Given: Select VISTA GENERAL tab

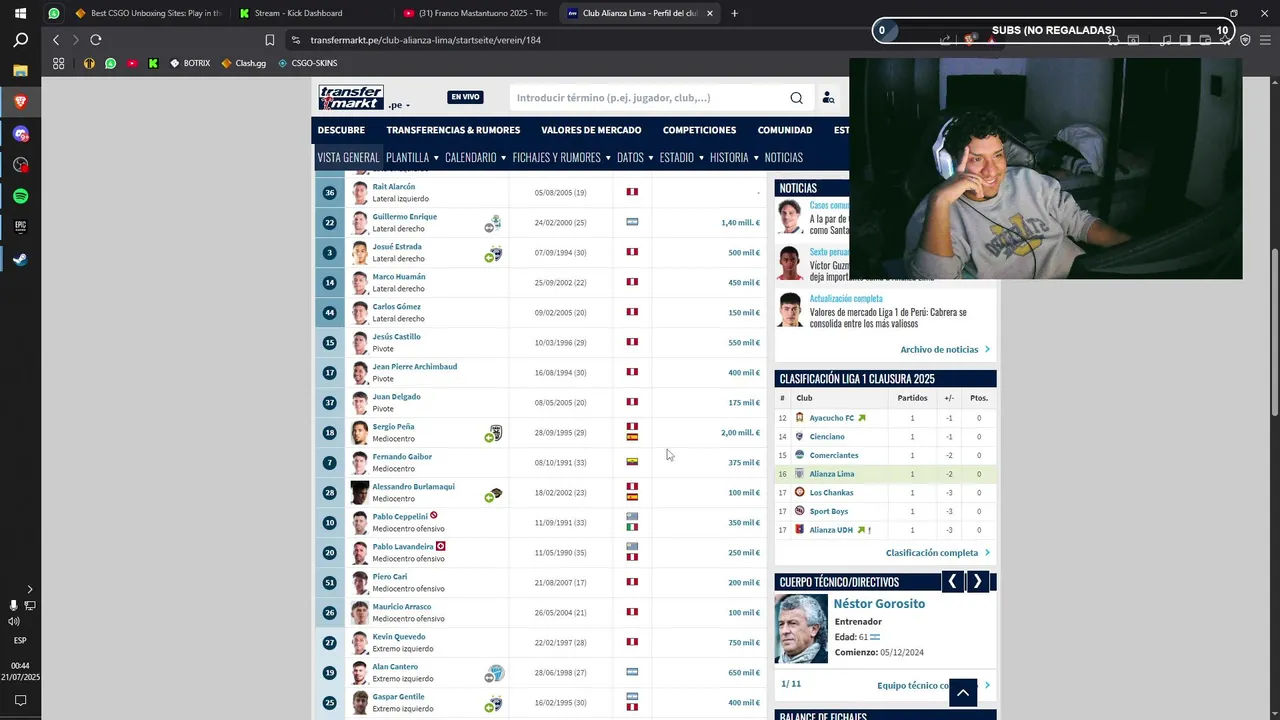Looking at the screenshot, I should (348, 157).
